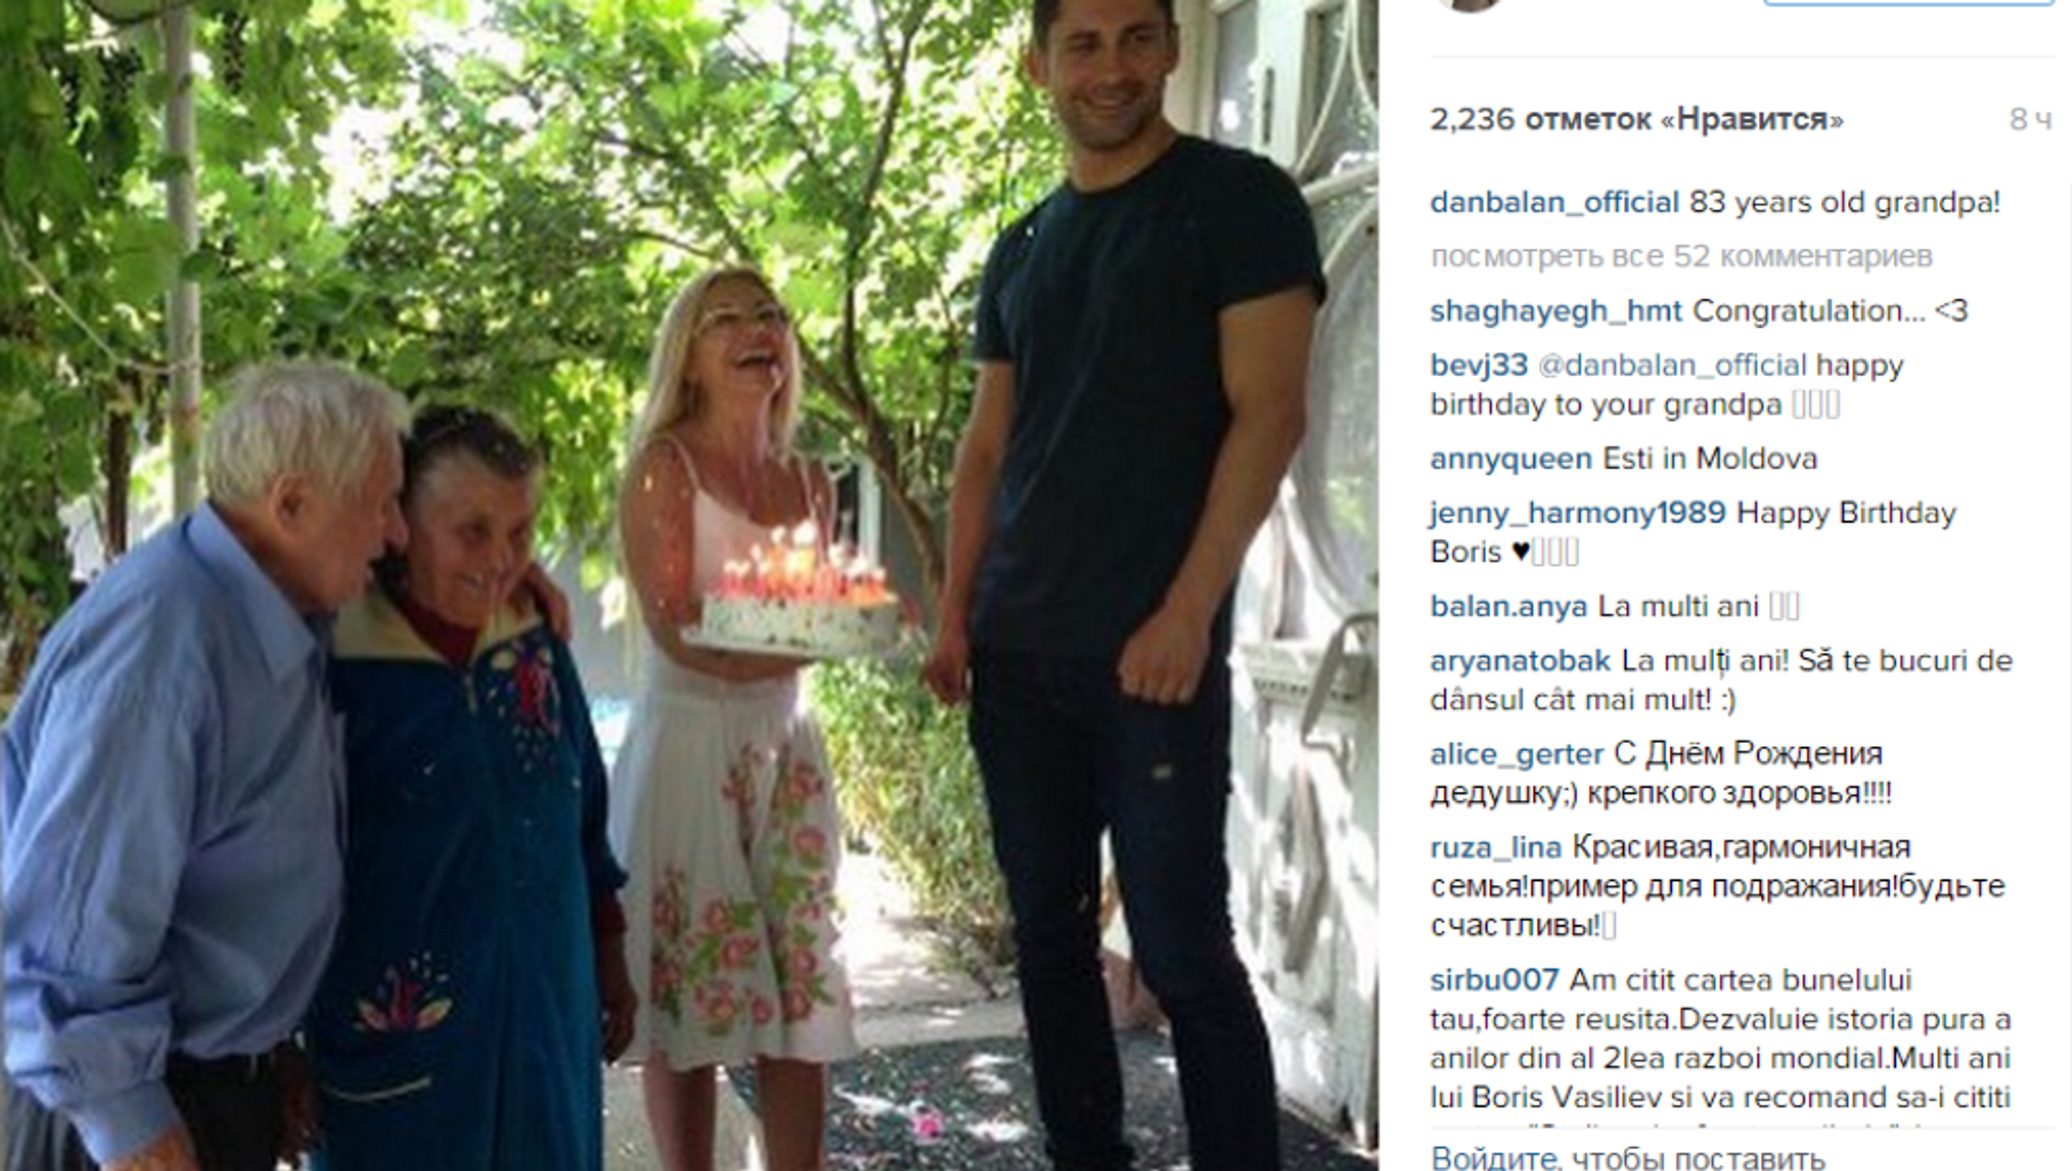Click the Войдите login link at bottom
This screenshot has height=1171, width=2072.
click(x=1494, y=1158)
